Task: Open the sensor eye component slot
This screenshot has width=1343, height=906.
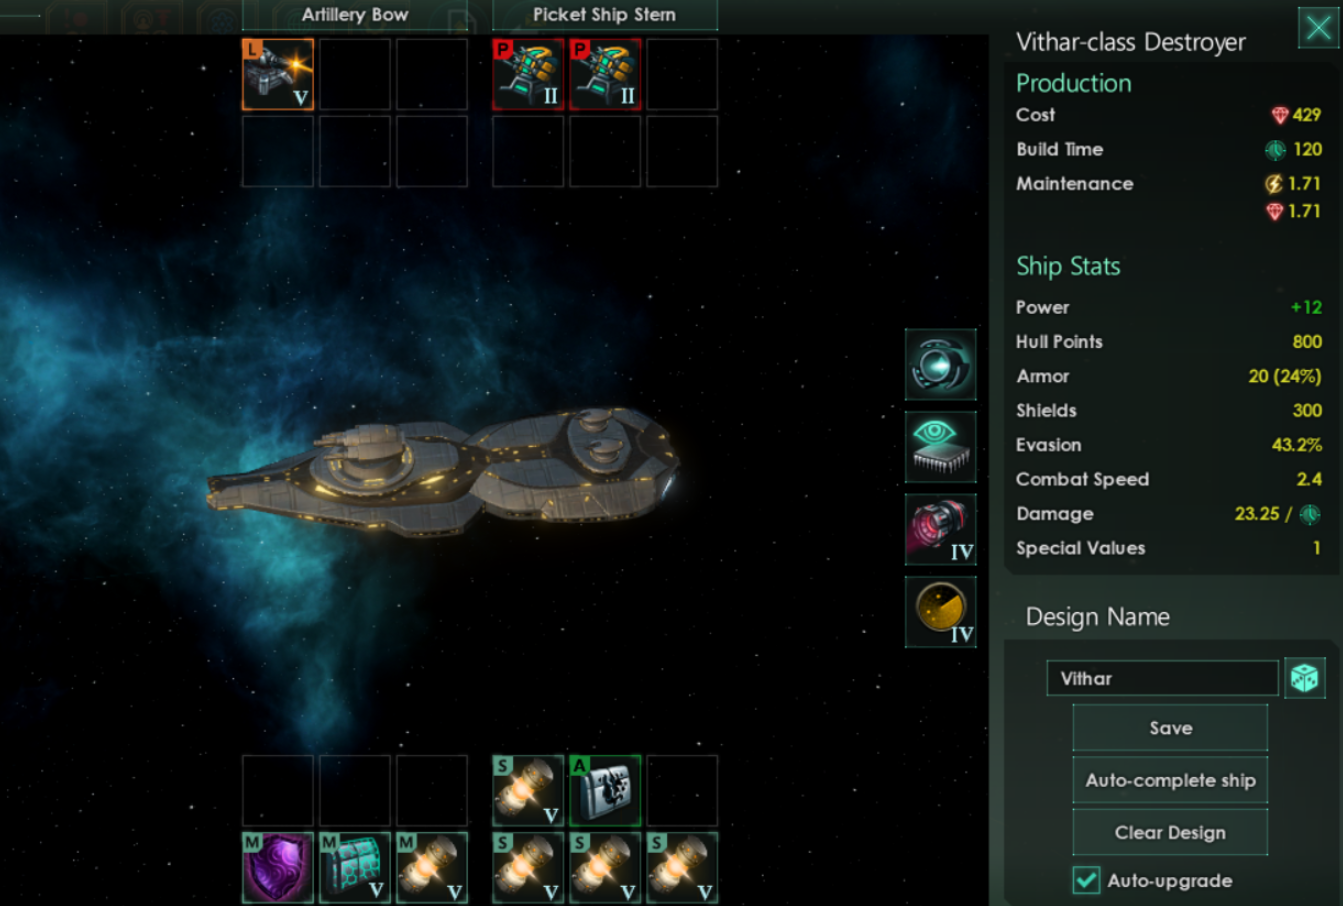Action: coord(940,447)
